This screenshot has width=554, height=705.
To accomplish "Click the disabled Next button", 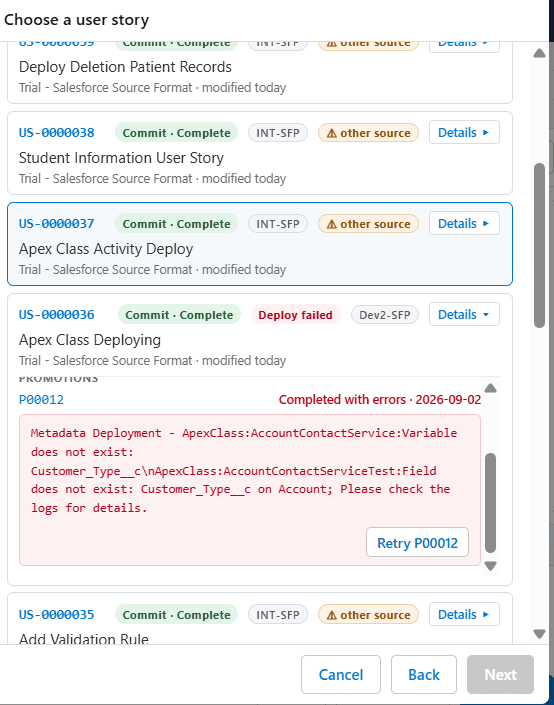I will tap(500, 674).
